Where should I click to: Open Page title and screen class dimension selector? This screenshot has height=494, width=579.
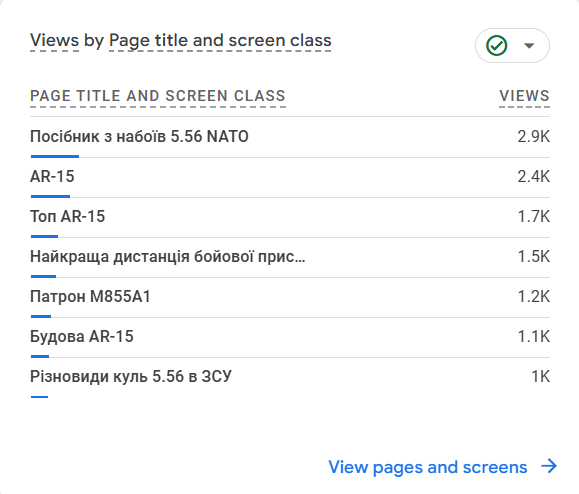(220, 41)
